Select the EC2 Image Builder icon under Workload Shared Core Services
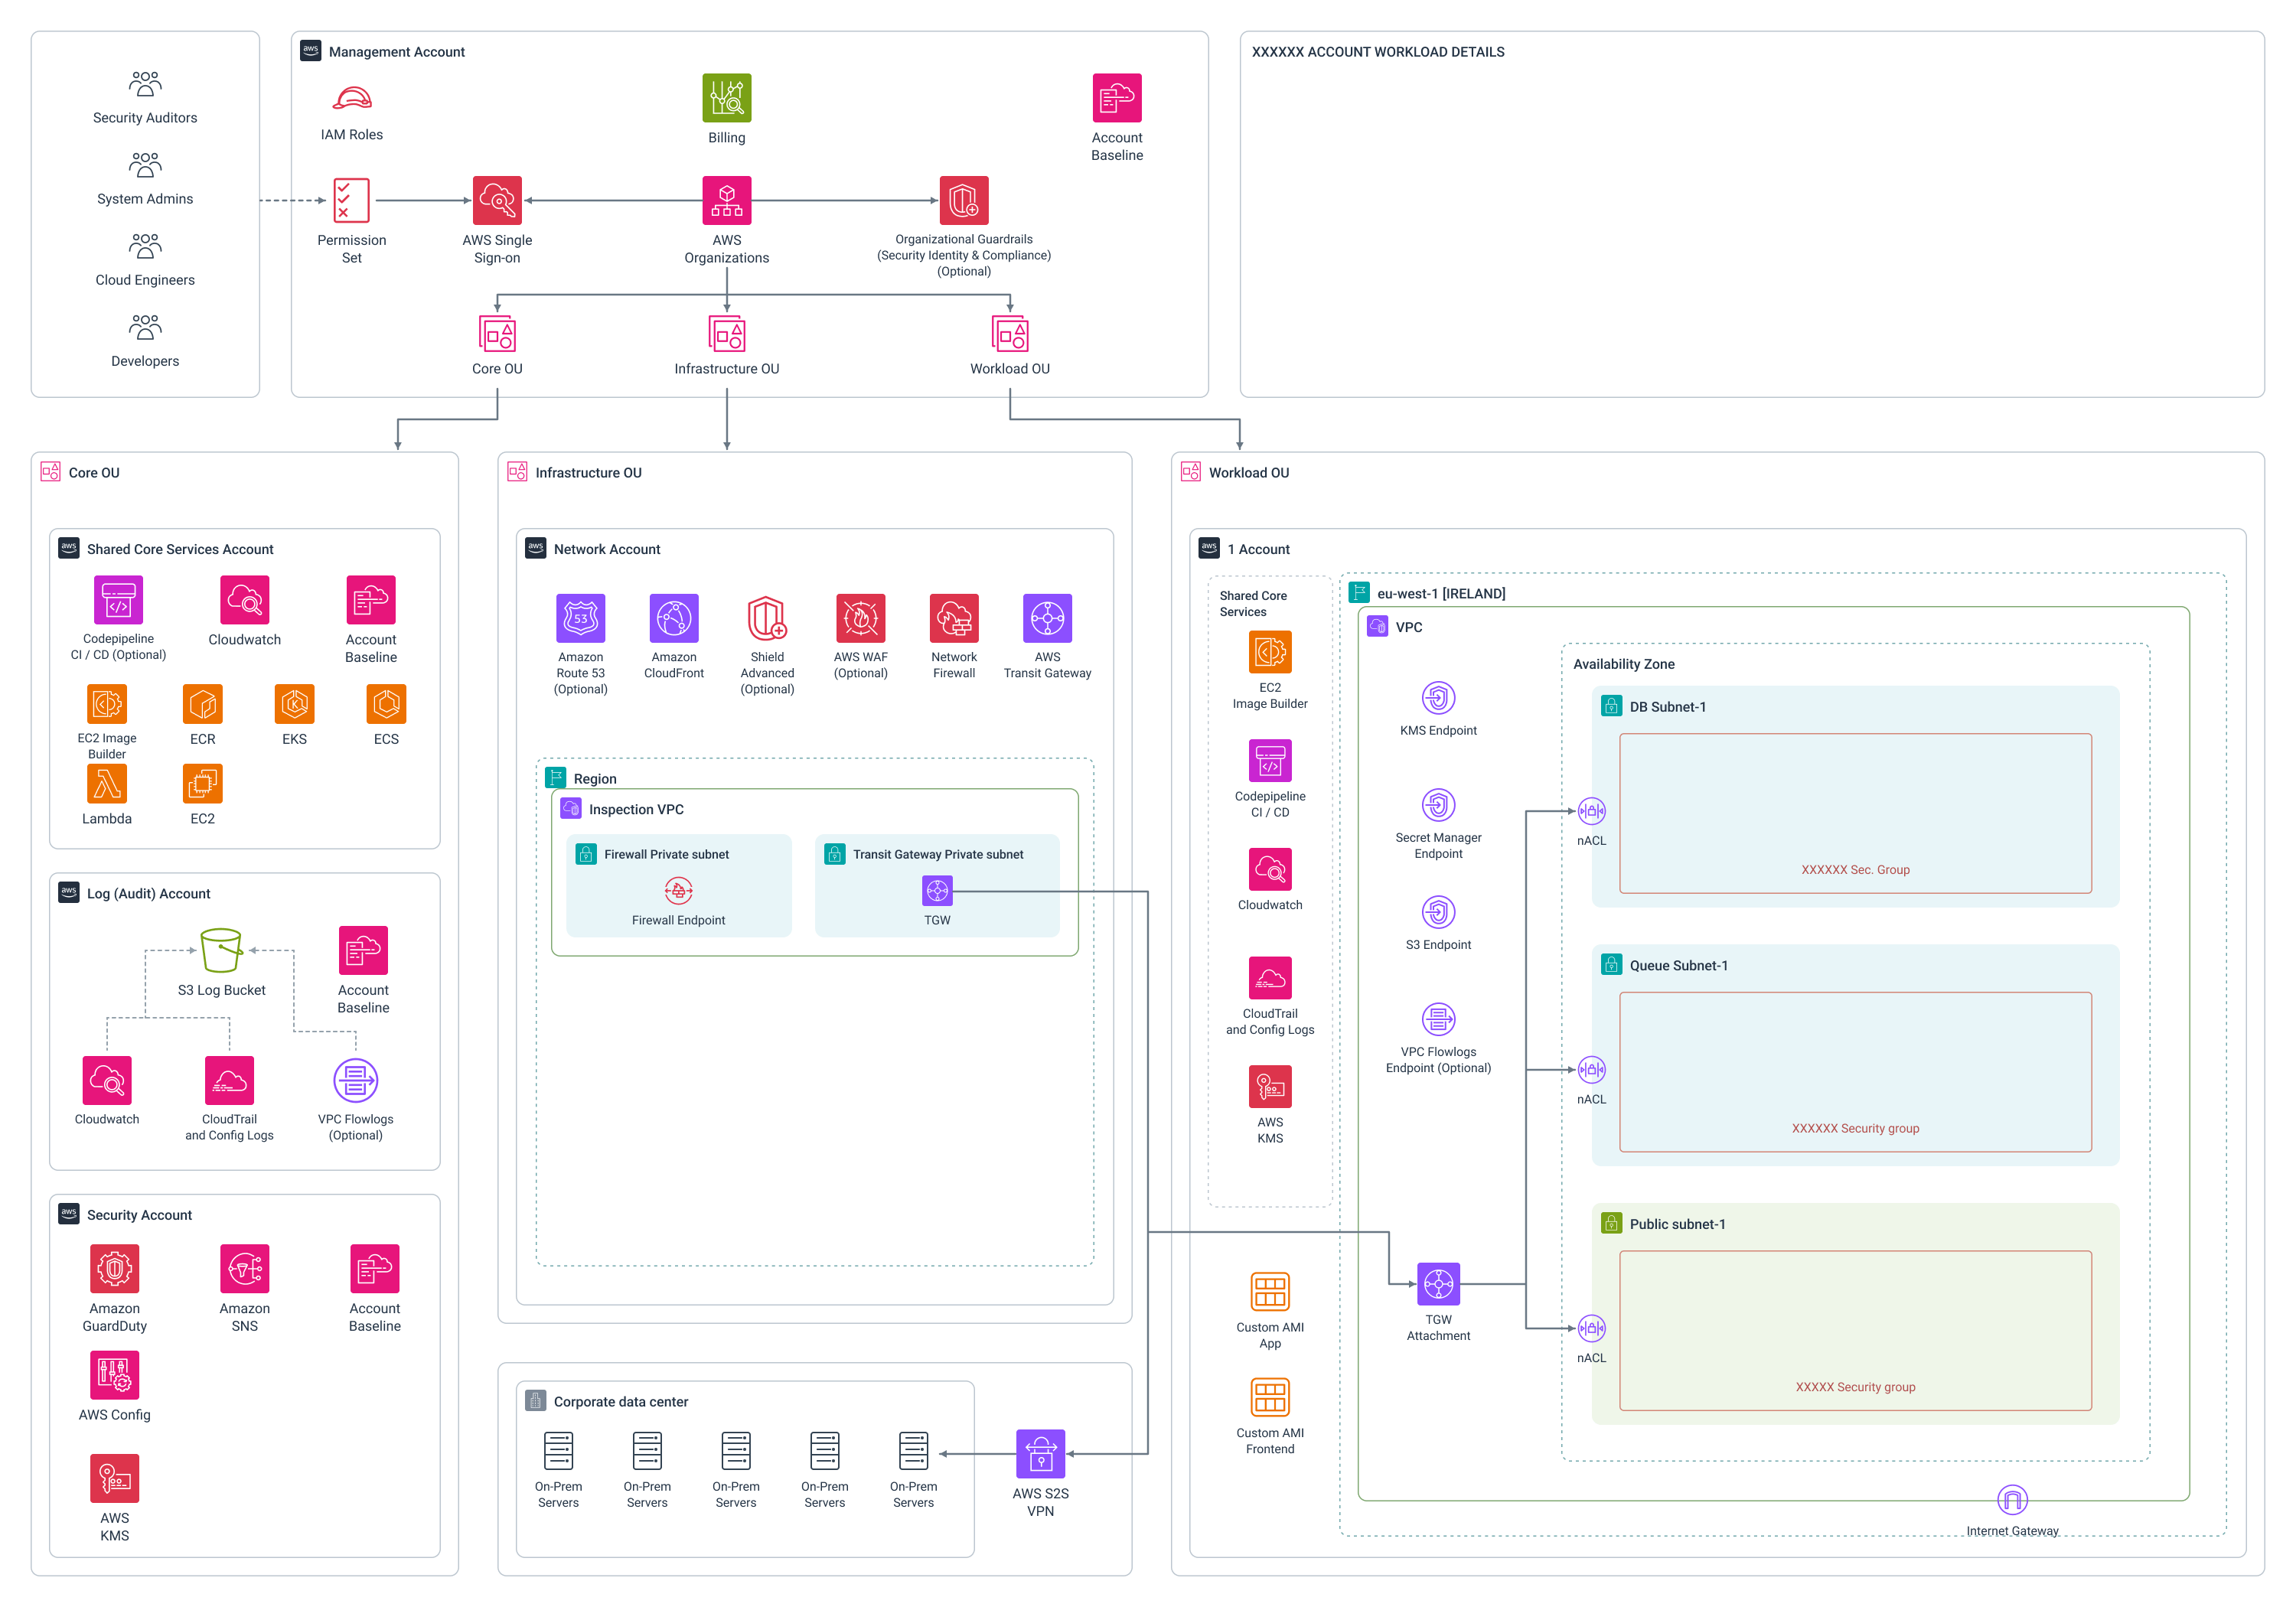This screenshot has width=2296, height=1607. pyautogui.click(x=1270, y=652)
